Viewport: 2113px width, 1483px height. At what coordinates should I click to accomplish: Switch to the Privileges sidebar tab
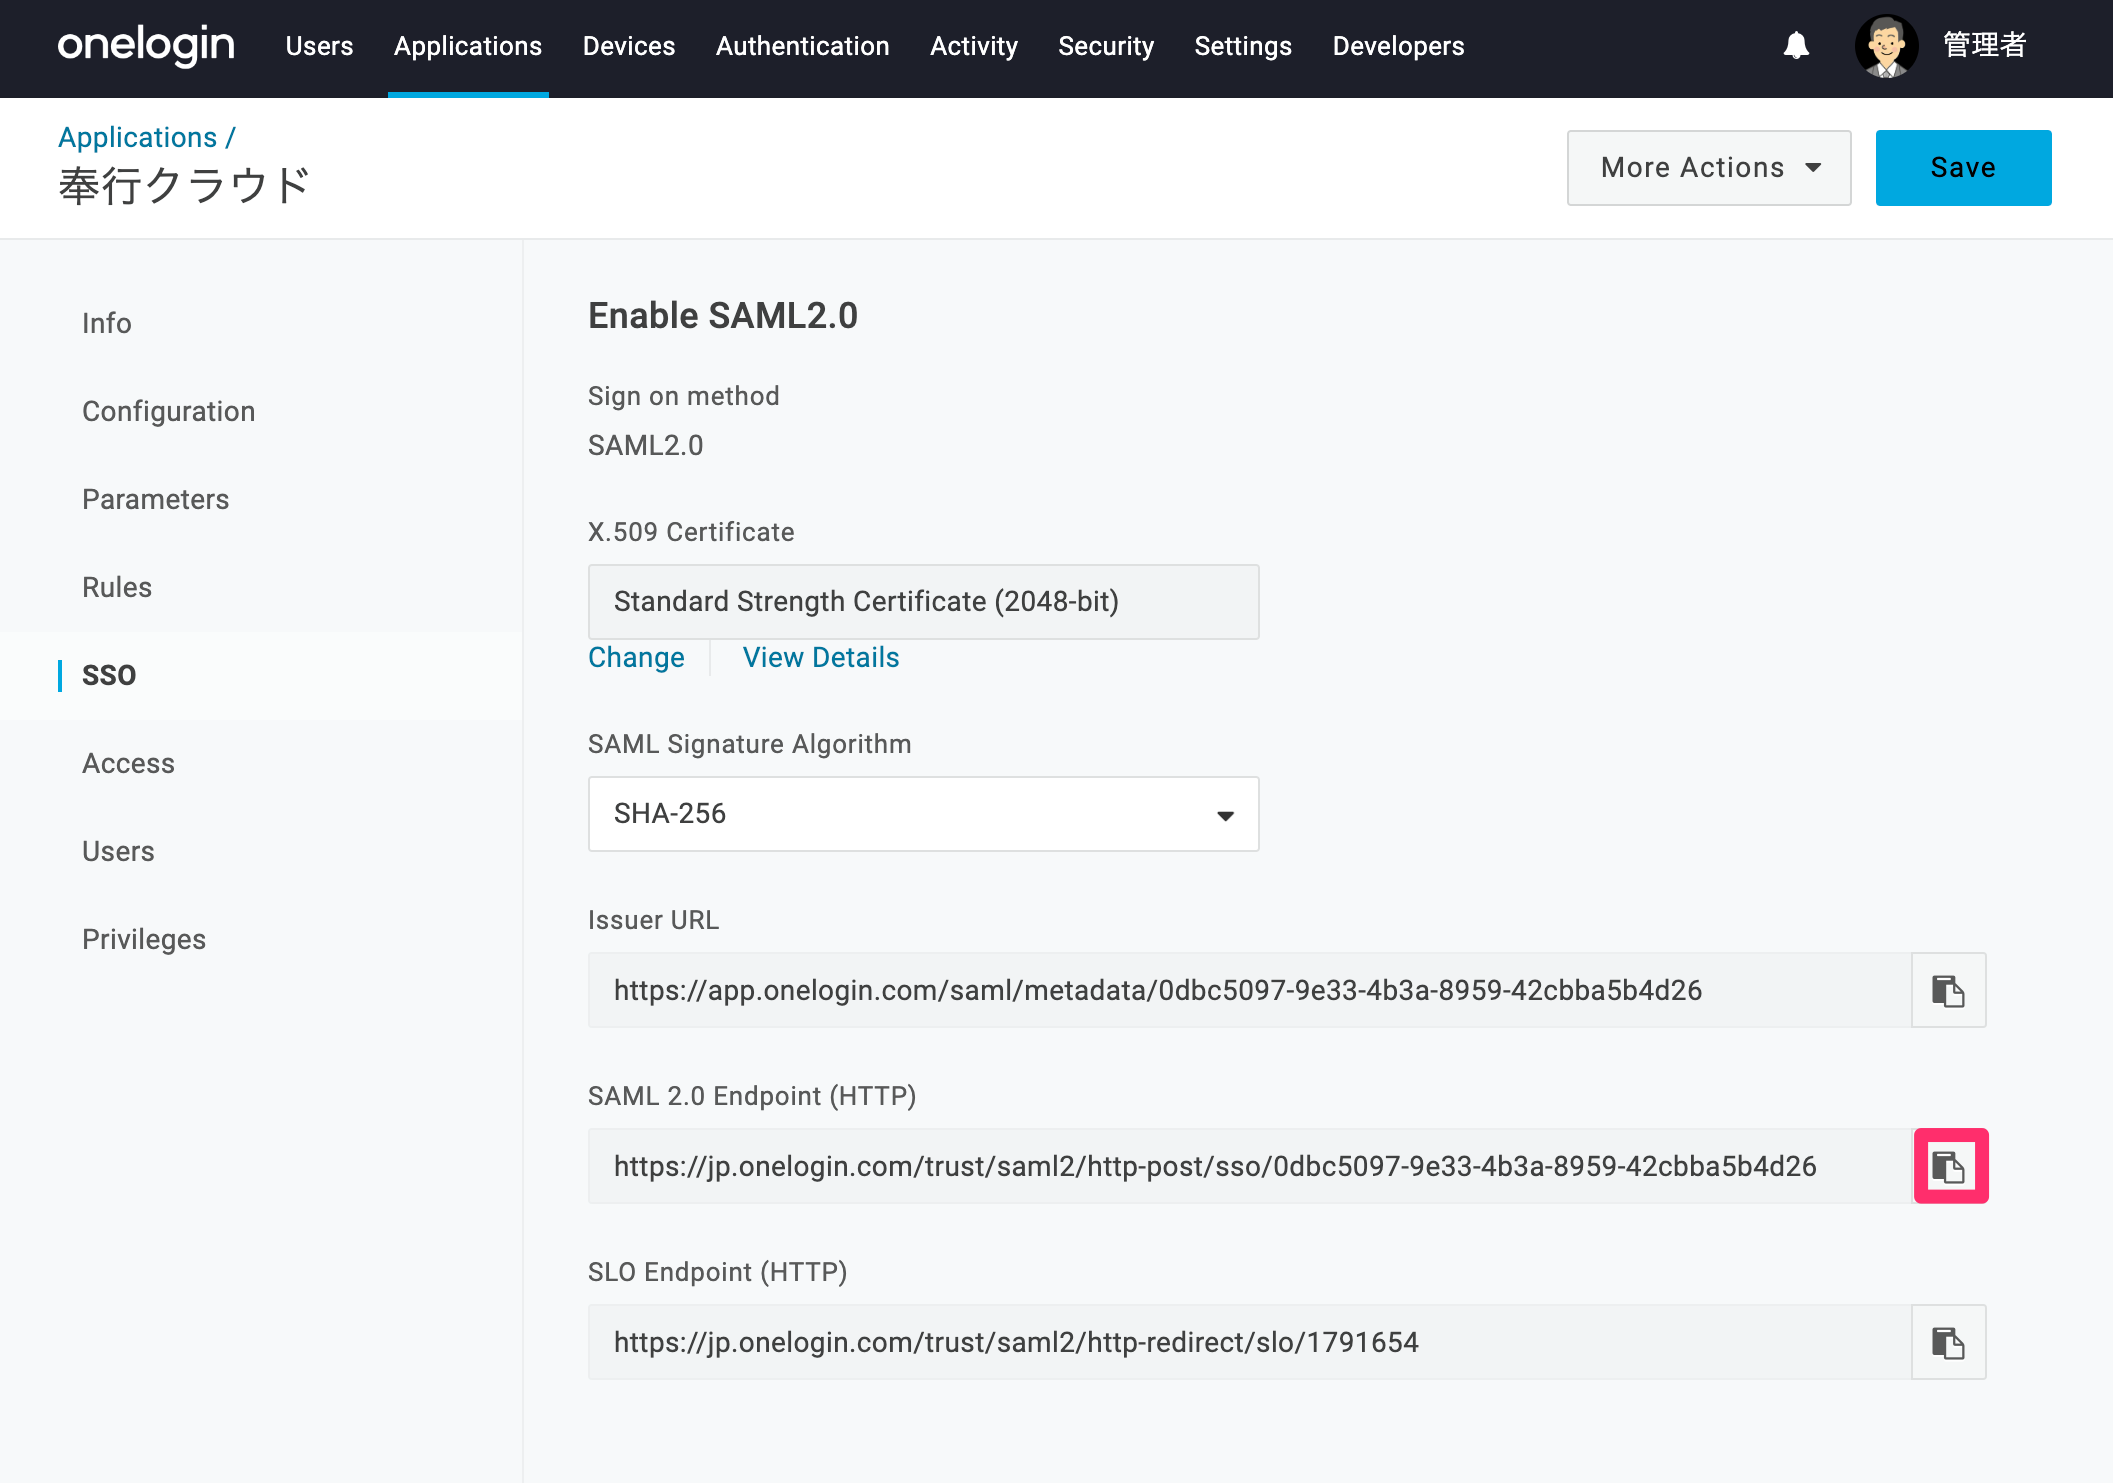pyautogui.click(x=144, y=939)
